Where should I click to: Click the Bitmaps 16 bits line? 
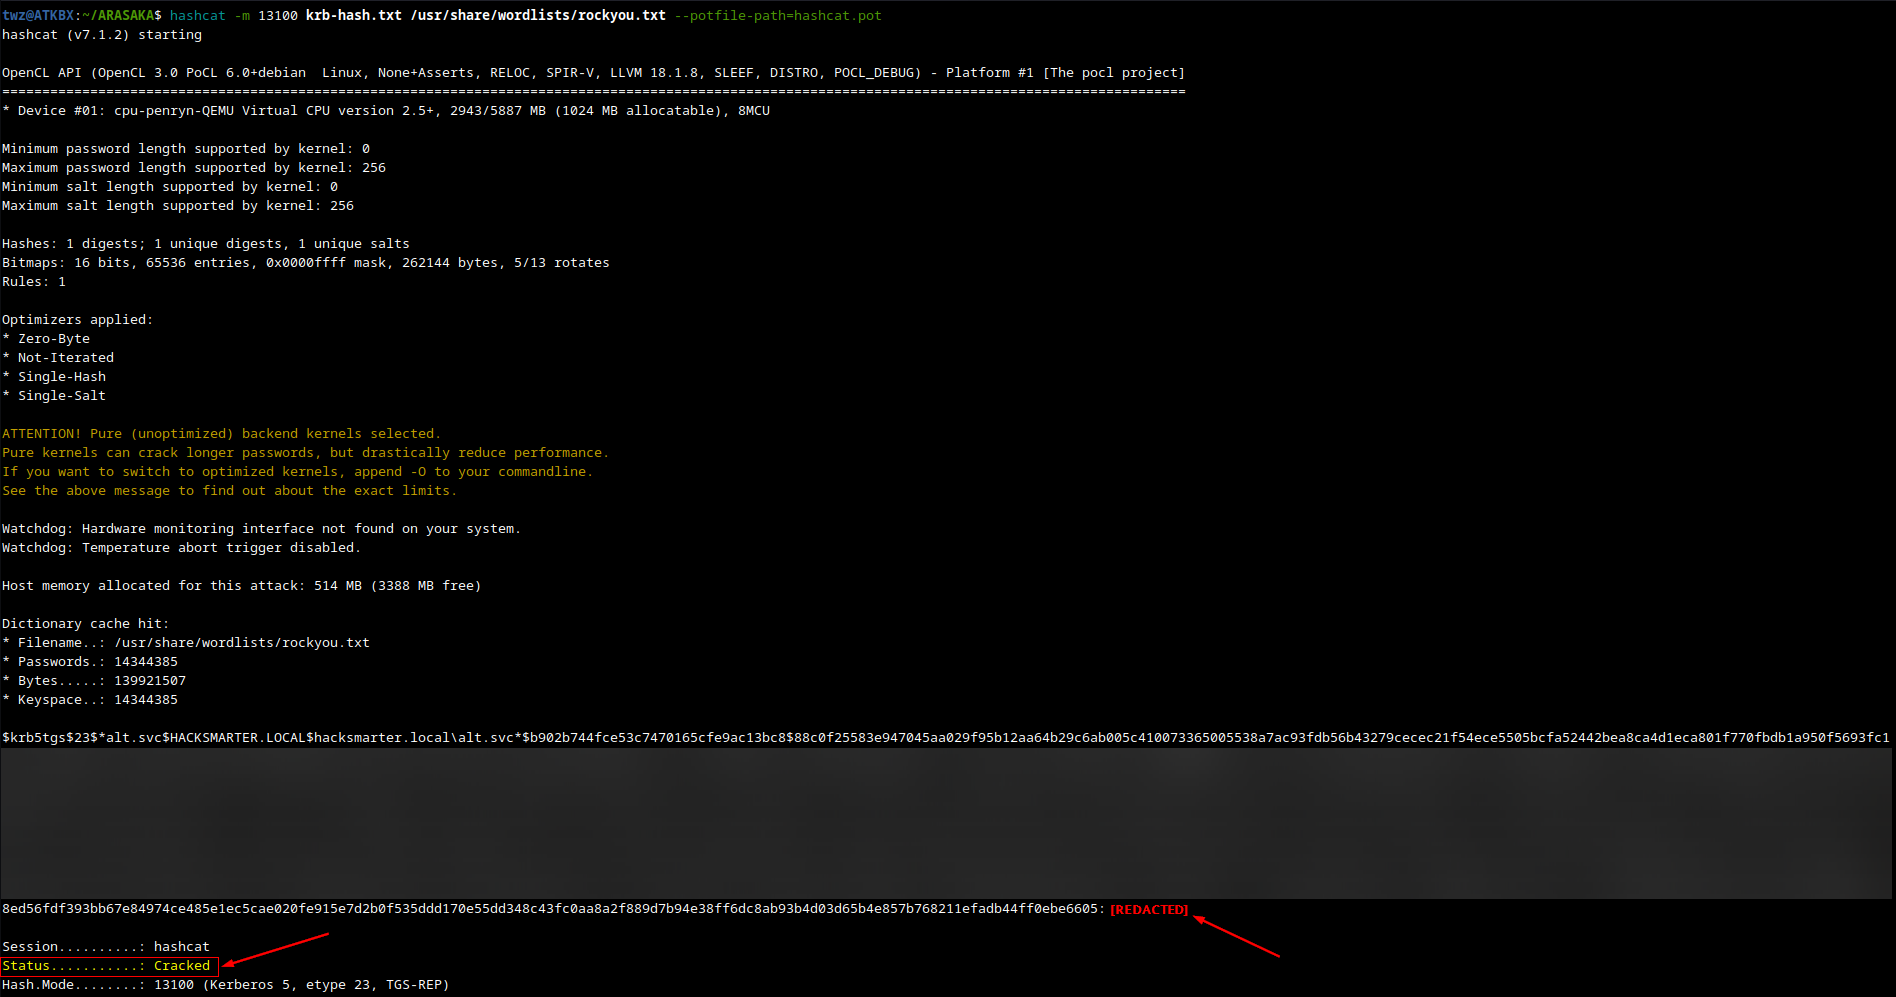point(306,263)
